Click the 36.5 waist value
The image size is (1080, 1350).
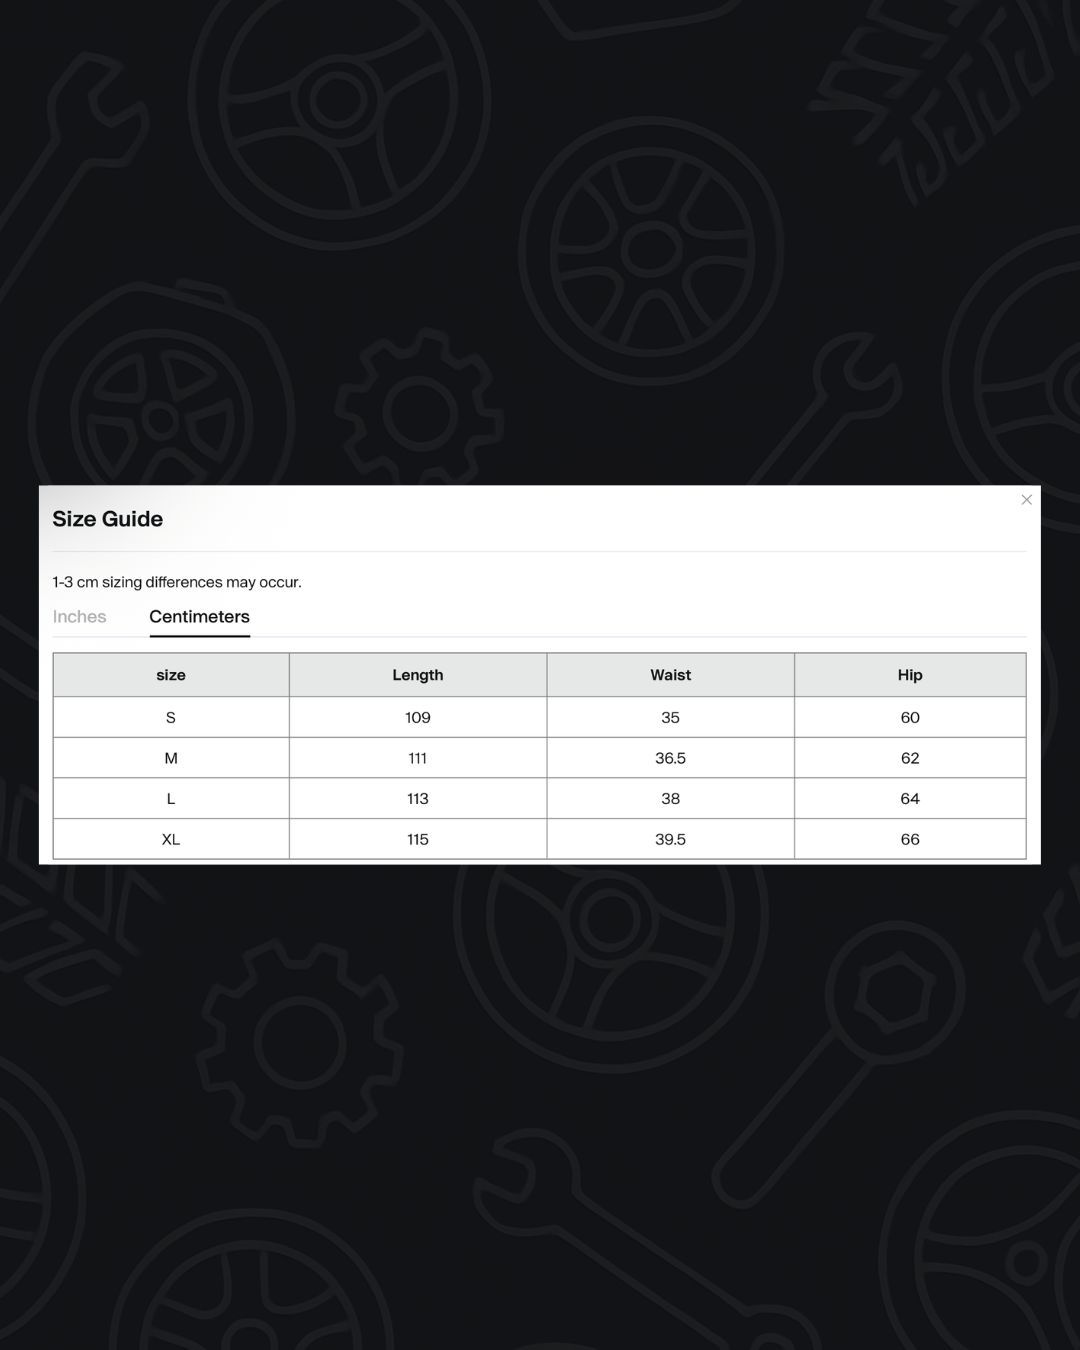670,758
